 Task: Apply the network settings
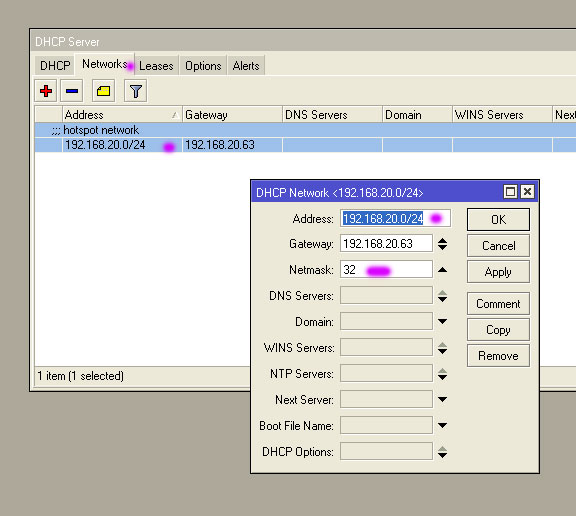point(498,272)
